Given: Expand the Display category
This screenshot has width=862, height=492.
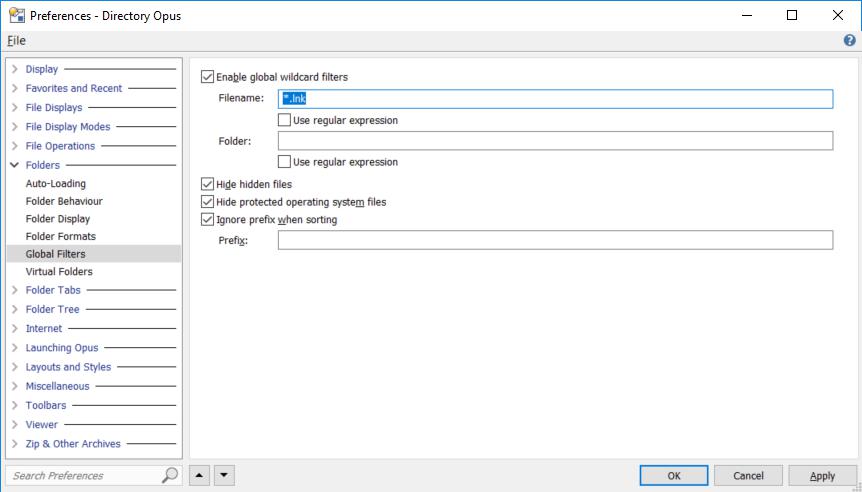Looking at the screenshot, I should pyautogui.click(x=15, y=69).
